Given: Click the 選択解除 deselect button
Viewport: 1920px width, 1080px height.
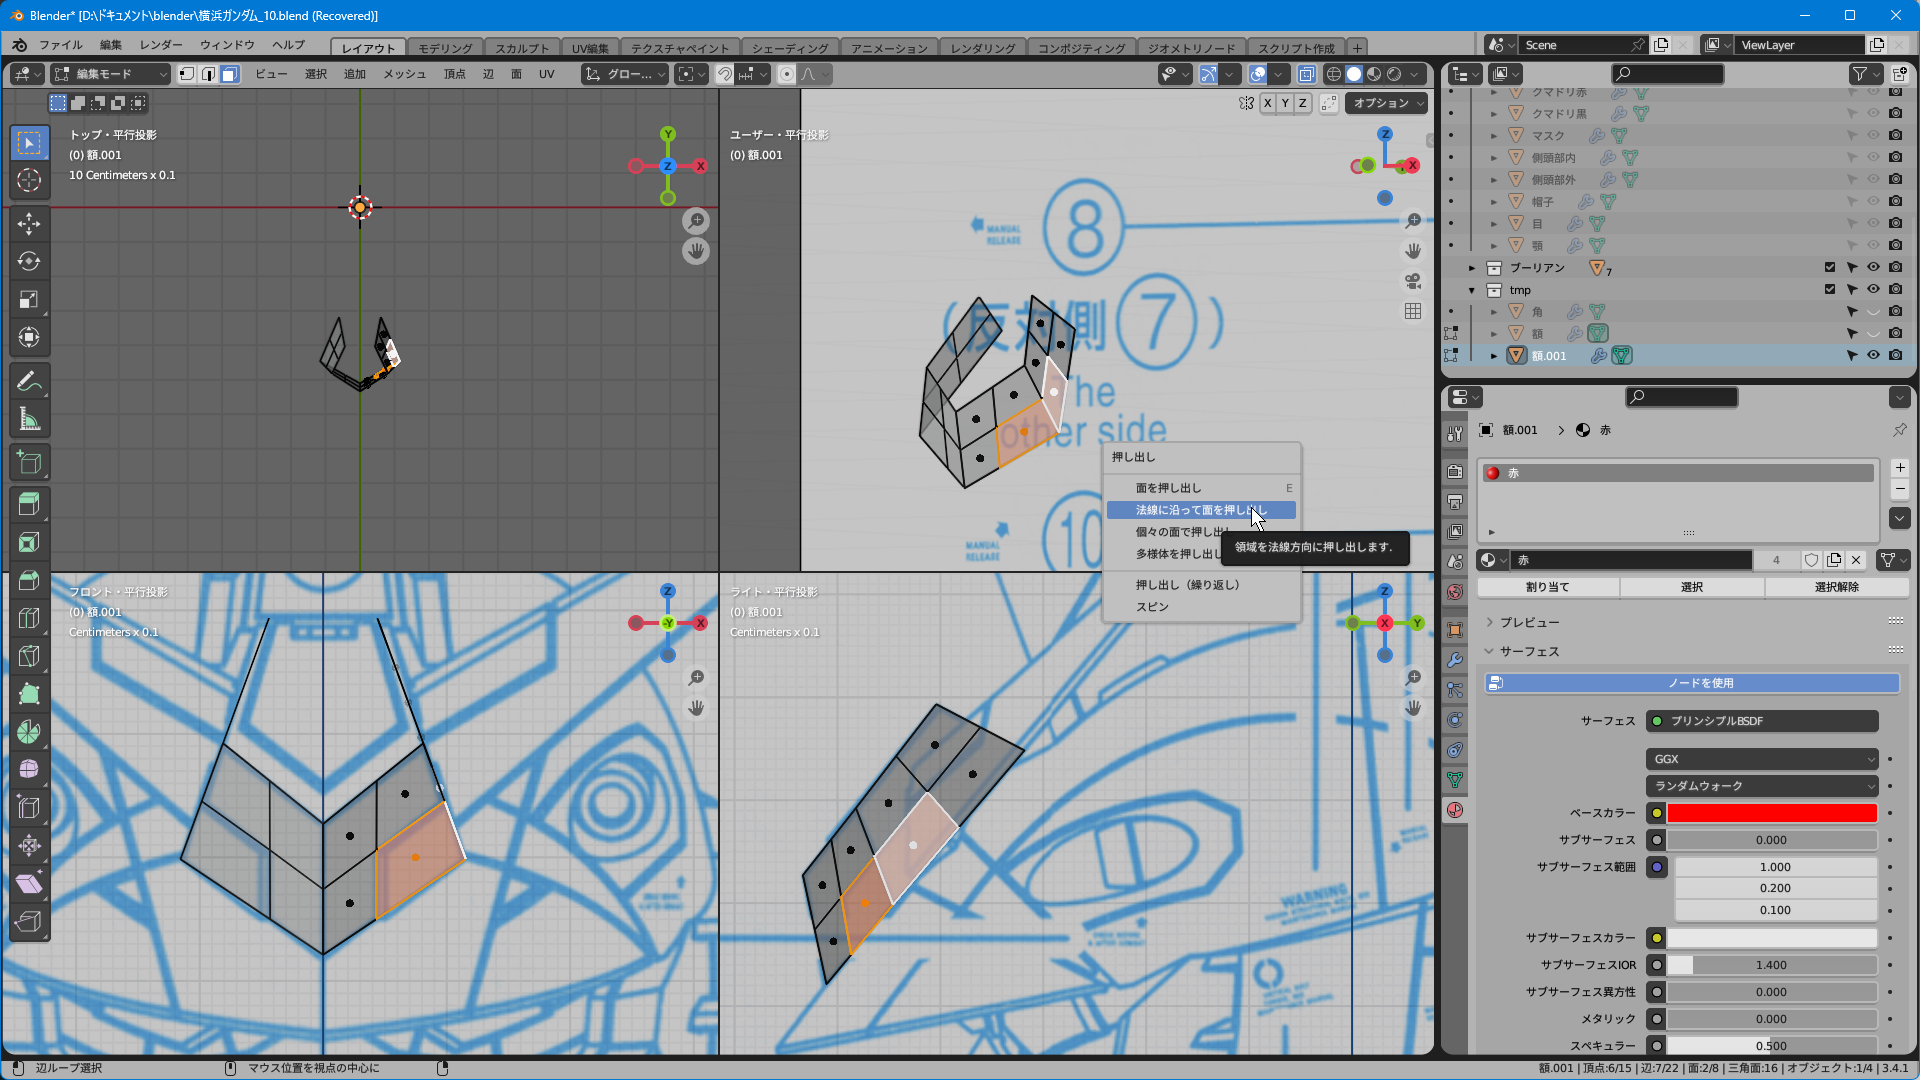Looking at the screenshot, I should pos(1836,587).
